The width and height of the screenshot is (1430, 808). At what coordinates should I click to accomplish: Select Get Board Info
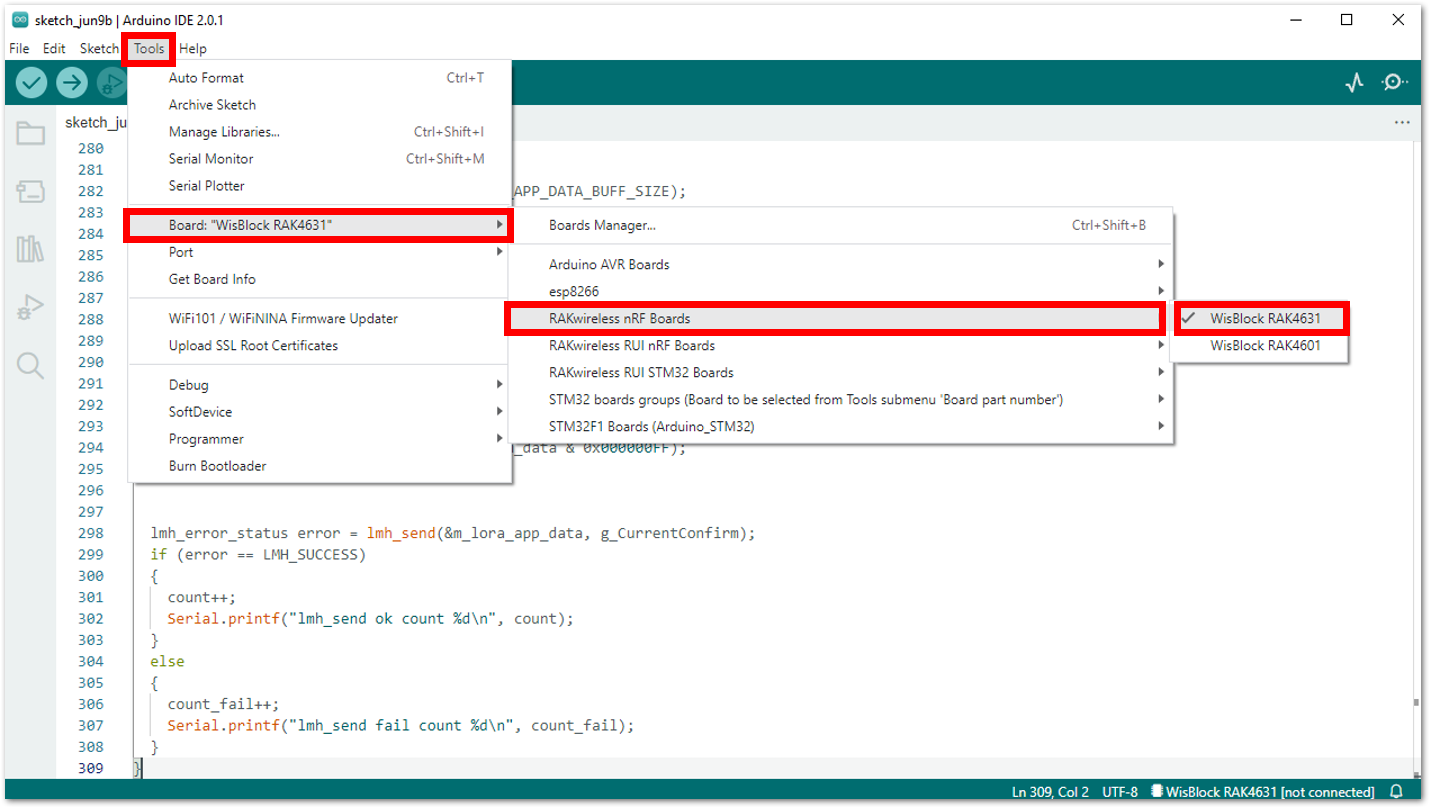tap(320, 280)
